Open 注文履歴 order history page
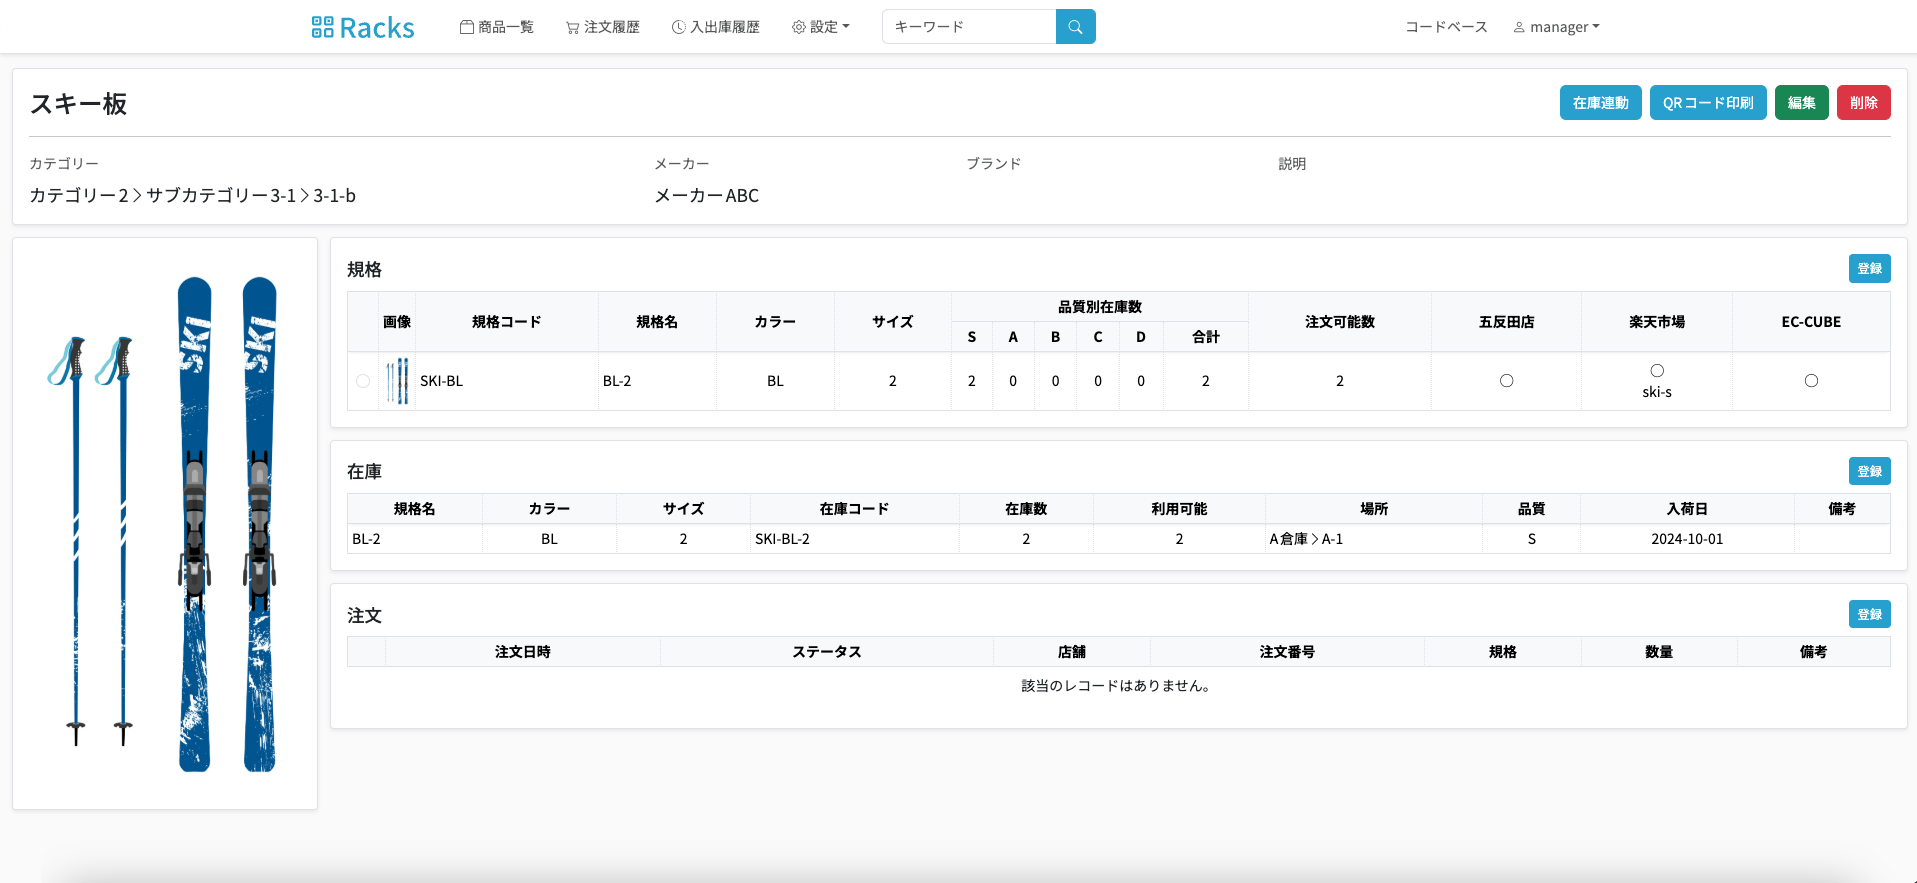Image resolution: width=1917 pixels, height=883 pixels. coord(602,27)
